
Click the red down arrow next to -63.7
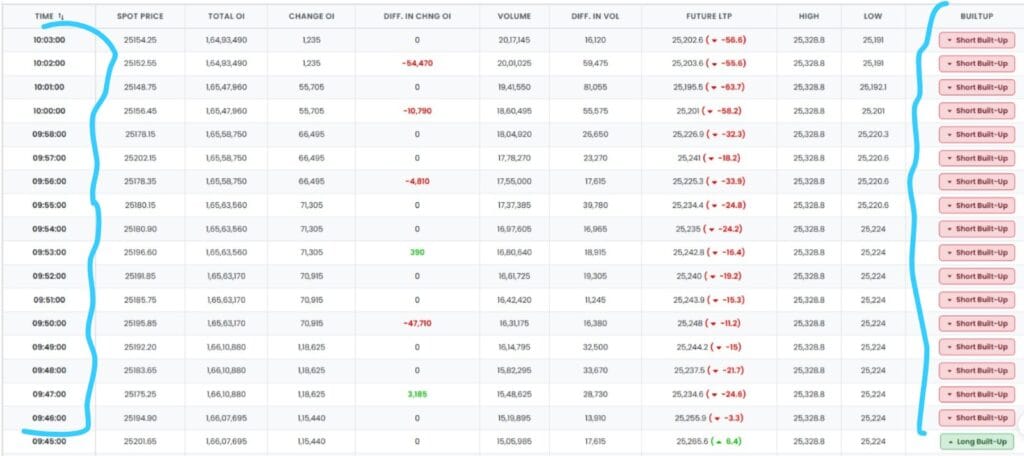pos(714,87)
